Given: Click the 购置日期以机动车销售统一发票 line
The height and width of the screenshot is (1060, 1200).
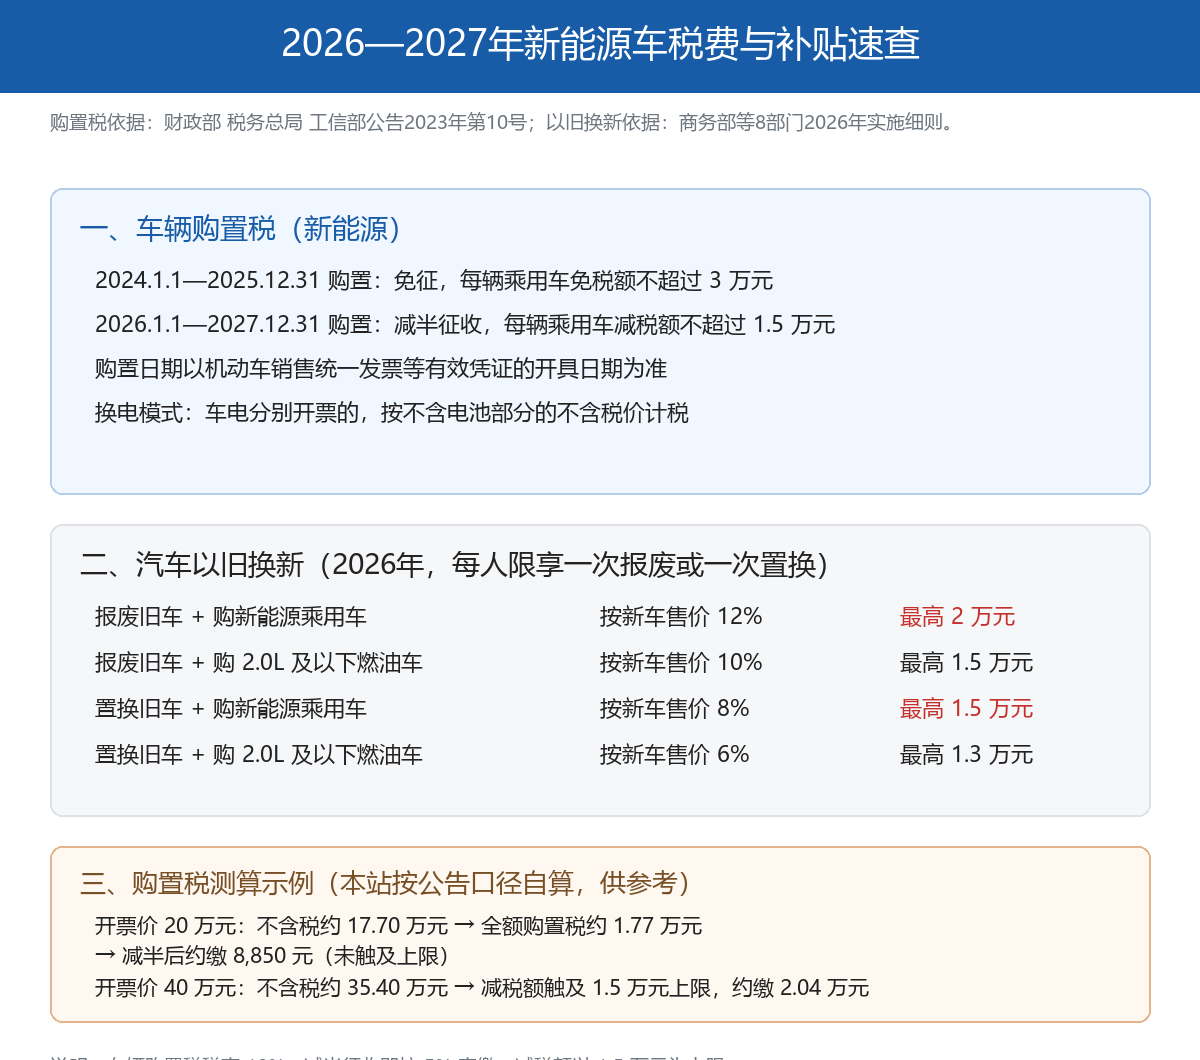Looking at the screenshot, I should click(x=381, y=369).
